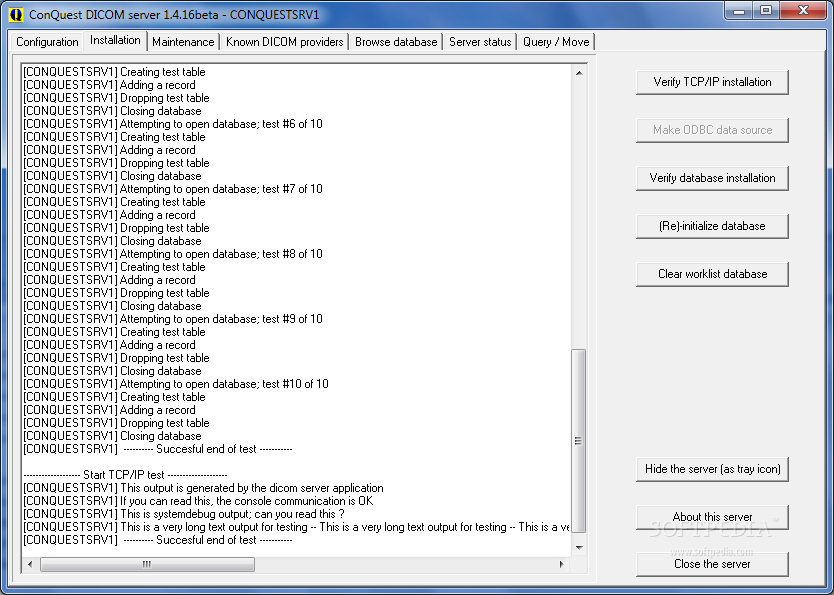The width and height of the screenshot is (834, 595).
Task: View the Server status tab
Action: click(480, 41)
